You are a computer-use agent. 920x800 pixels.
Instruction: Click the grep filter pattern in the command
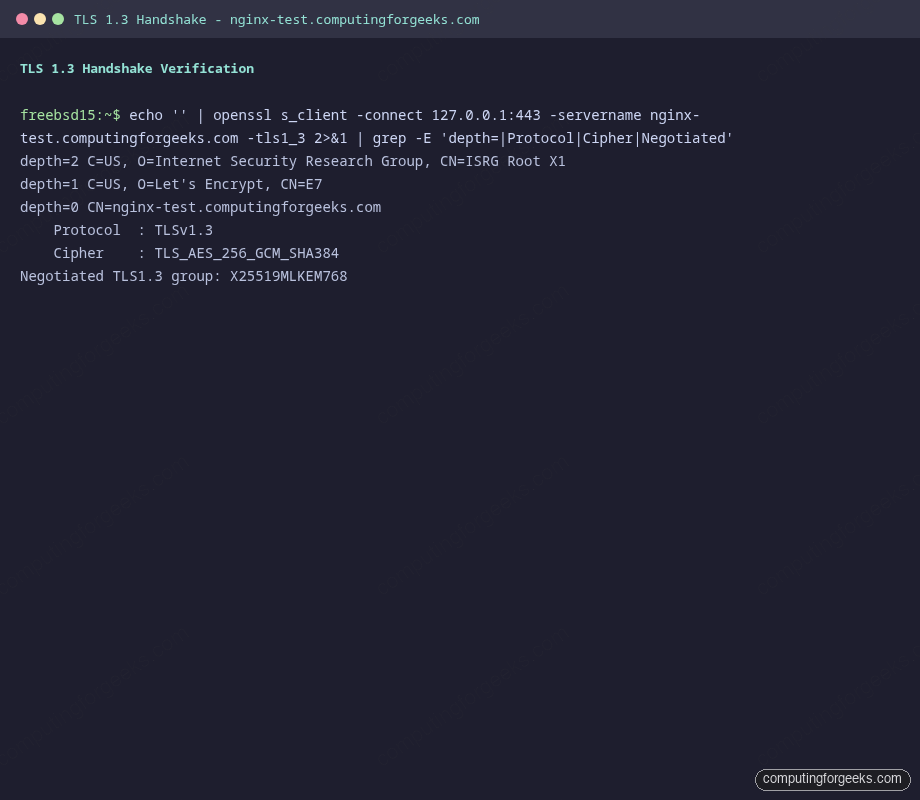point(590,138)
